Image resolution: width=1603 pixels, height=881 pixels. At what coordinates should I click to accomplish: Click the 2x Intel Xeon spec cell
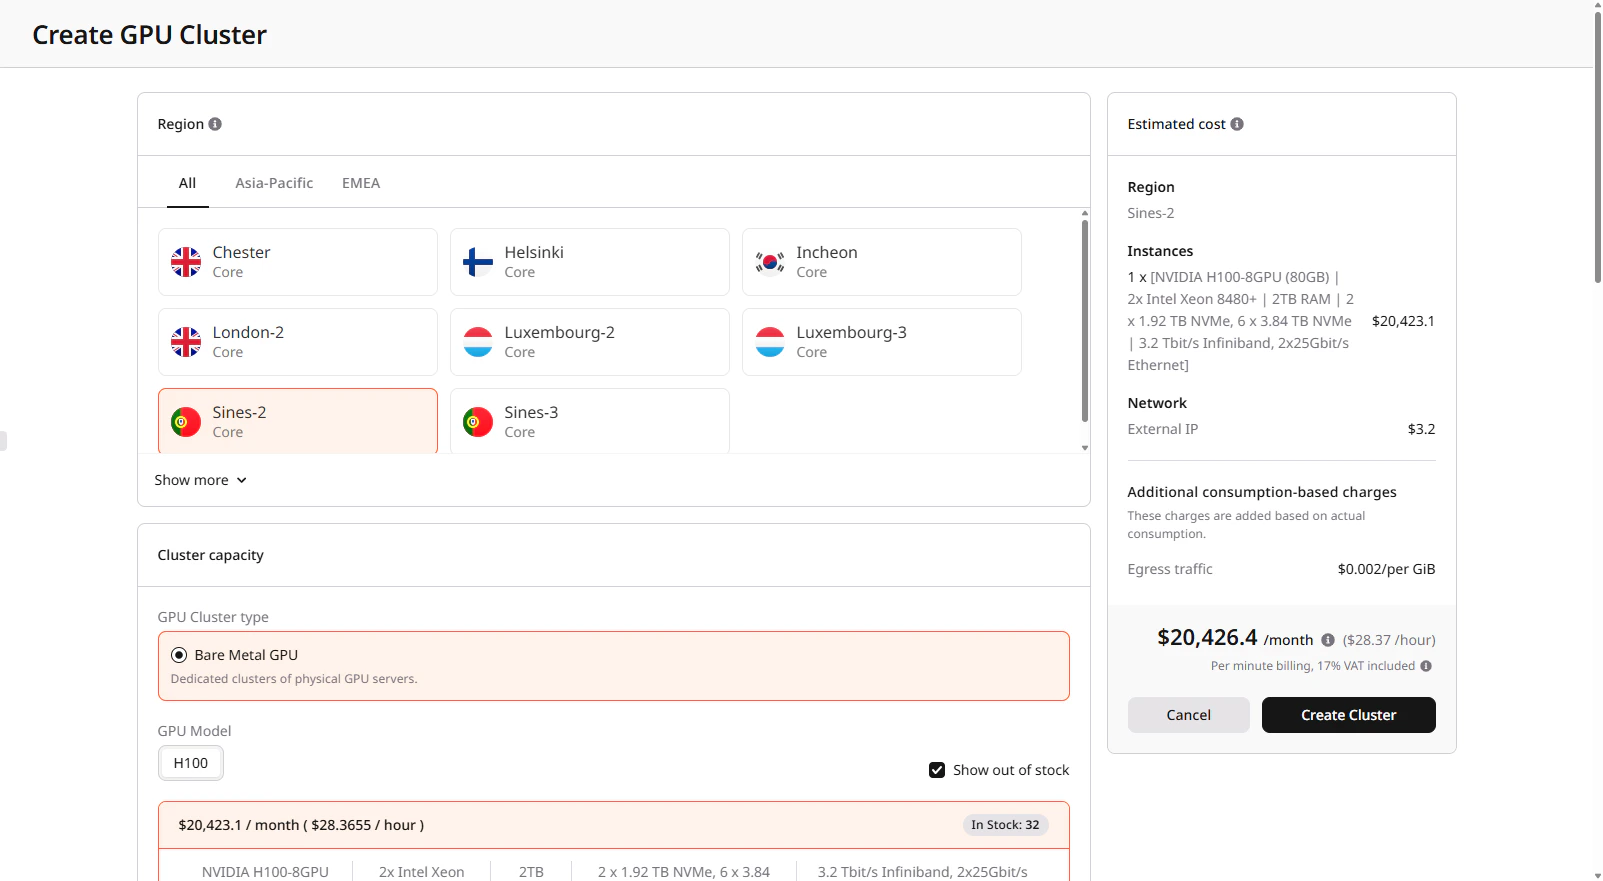(421, 872)
